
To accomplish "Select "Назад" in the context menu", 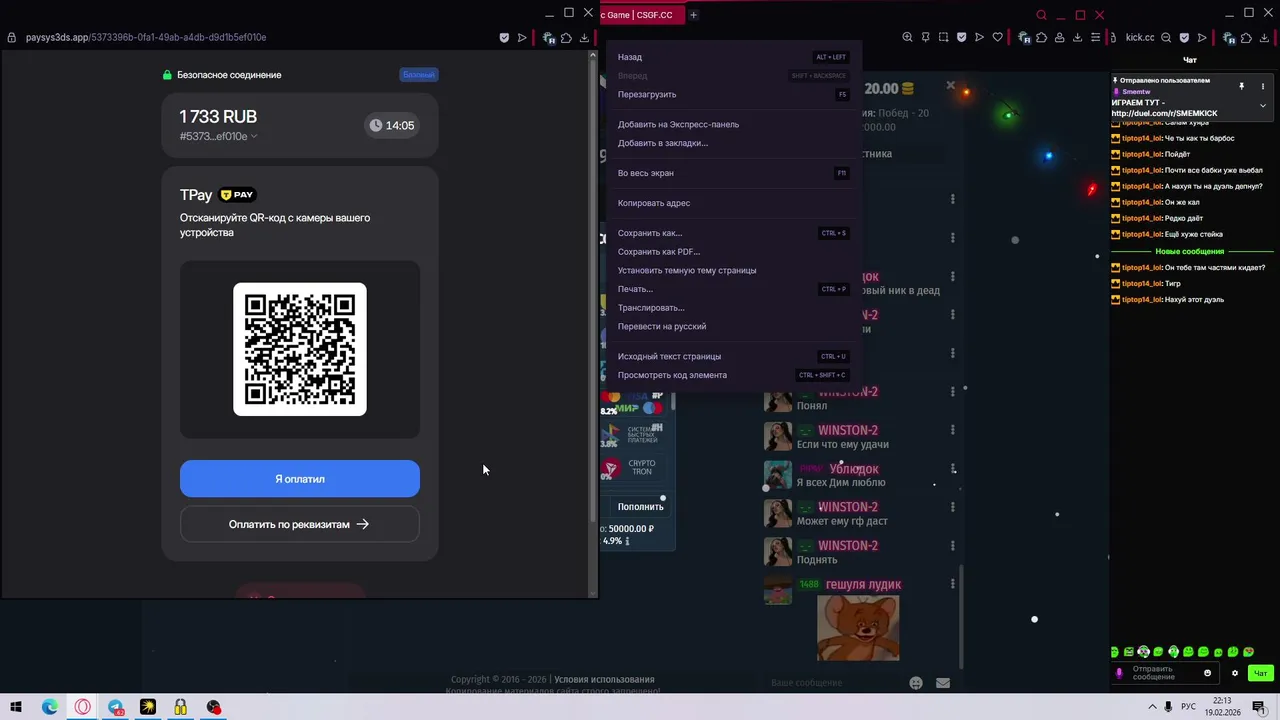I will pyautogui.click(x=733, y=57).
